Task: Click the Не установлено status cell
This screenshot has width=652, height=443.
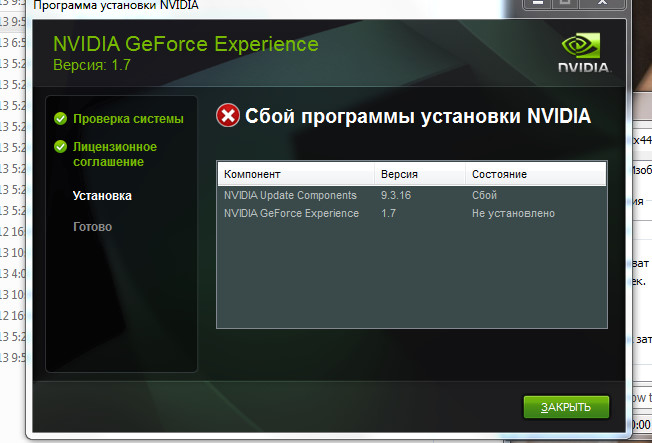Action: (513, 213)
